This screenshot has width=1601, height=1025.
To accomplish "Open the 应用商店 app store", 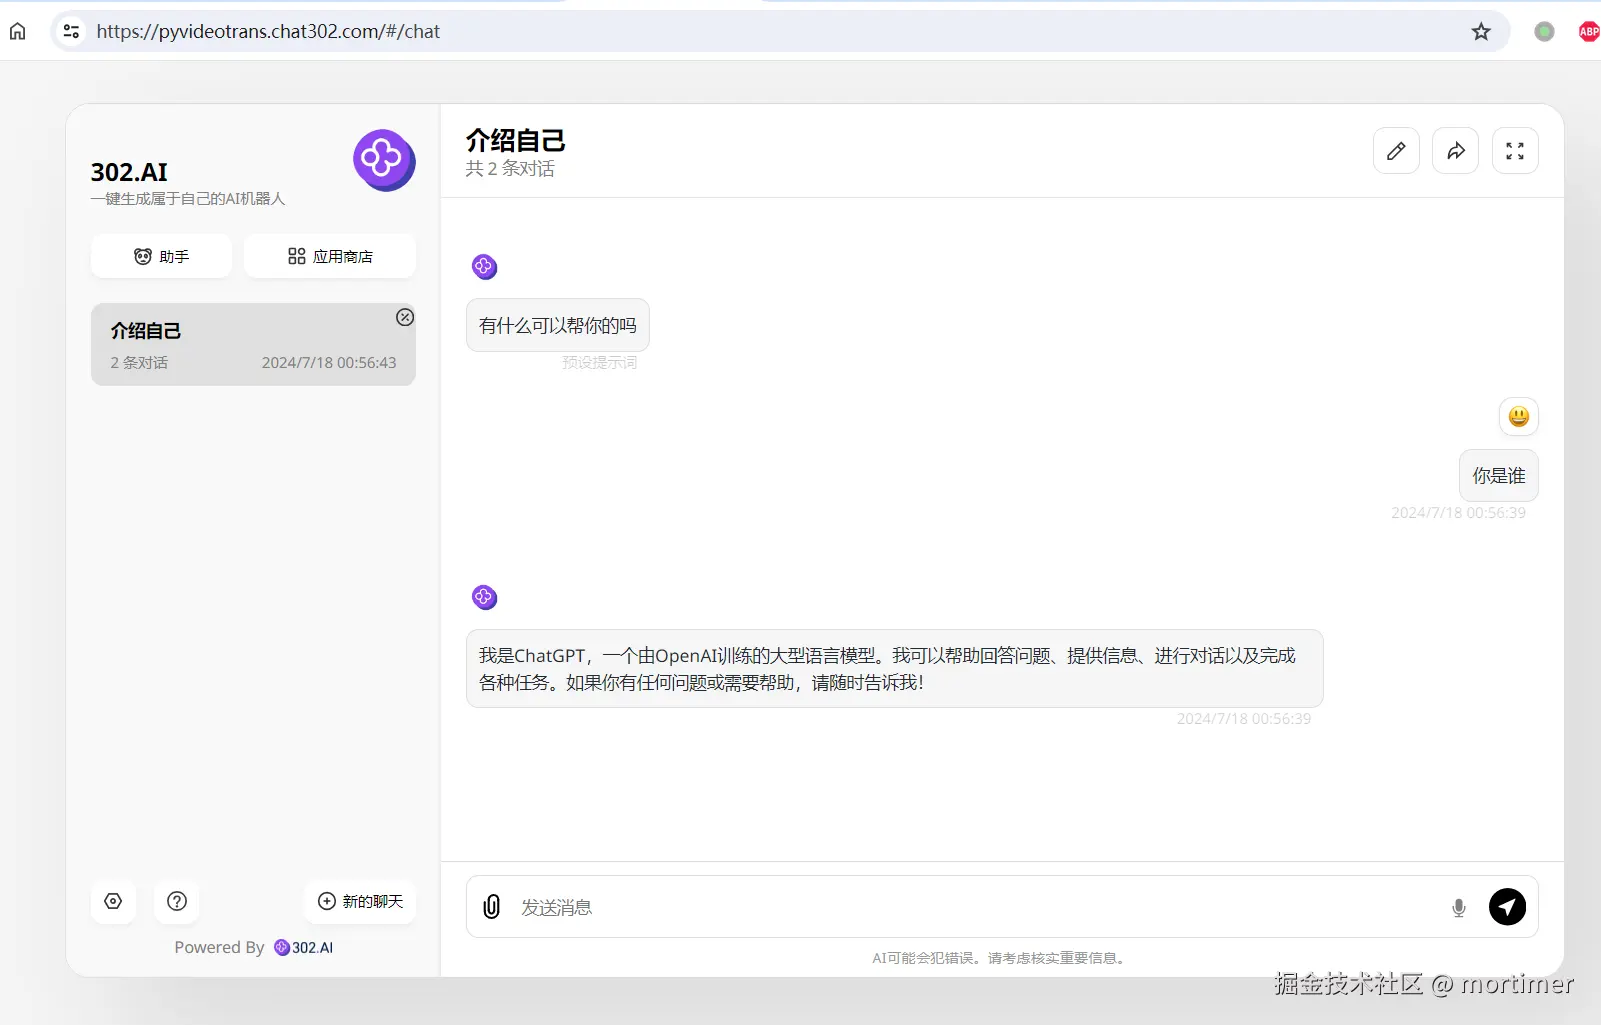I will [x=330, y=256].
